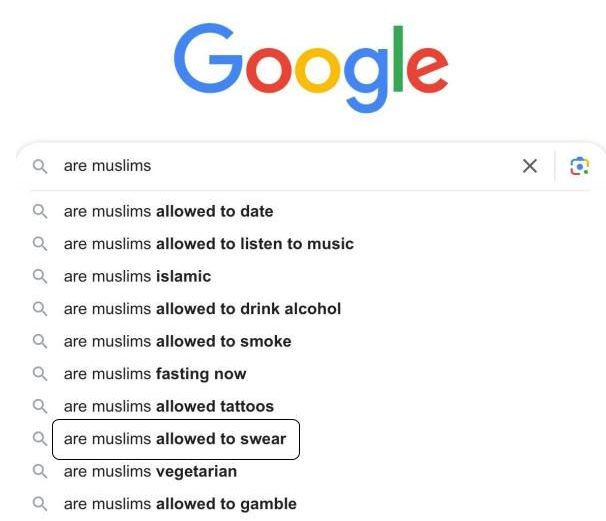Pick suggestion 'allowed to drink alcohol'
This screenshot has width=606, height=521.
202,309
